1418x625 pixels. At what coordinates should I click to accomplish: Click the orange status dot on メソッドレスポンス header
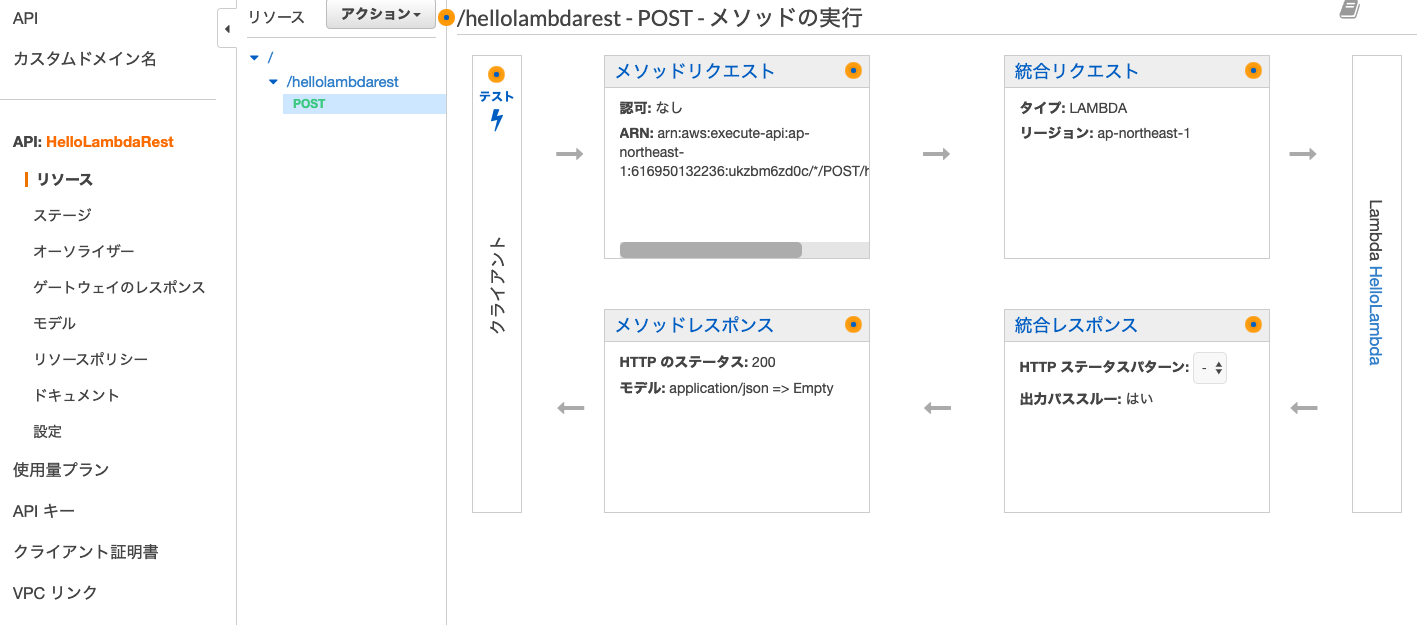coord(854,324)
